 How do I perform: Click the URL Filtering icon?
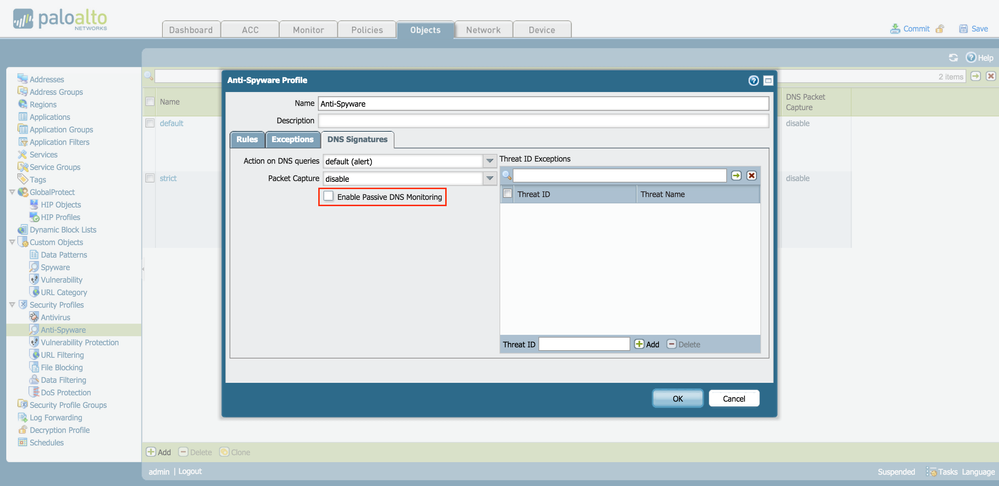34,355
